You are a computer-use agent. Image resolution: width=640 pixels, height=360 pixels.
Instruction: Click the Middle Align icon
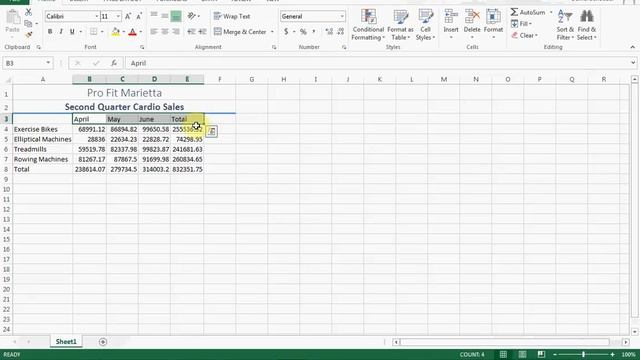pyautogui.click(x=165, y=16)
